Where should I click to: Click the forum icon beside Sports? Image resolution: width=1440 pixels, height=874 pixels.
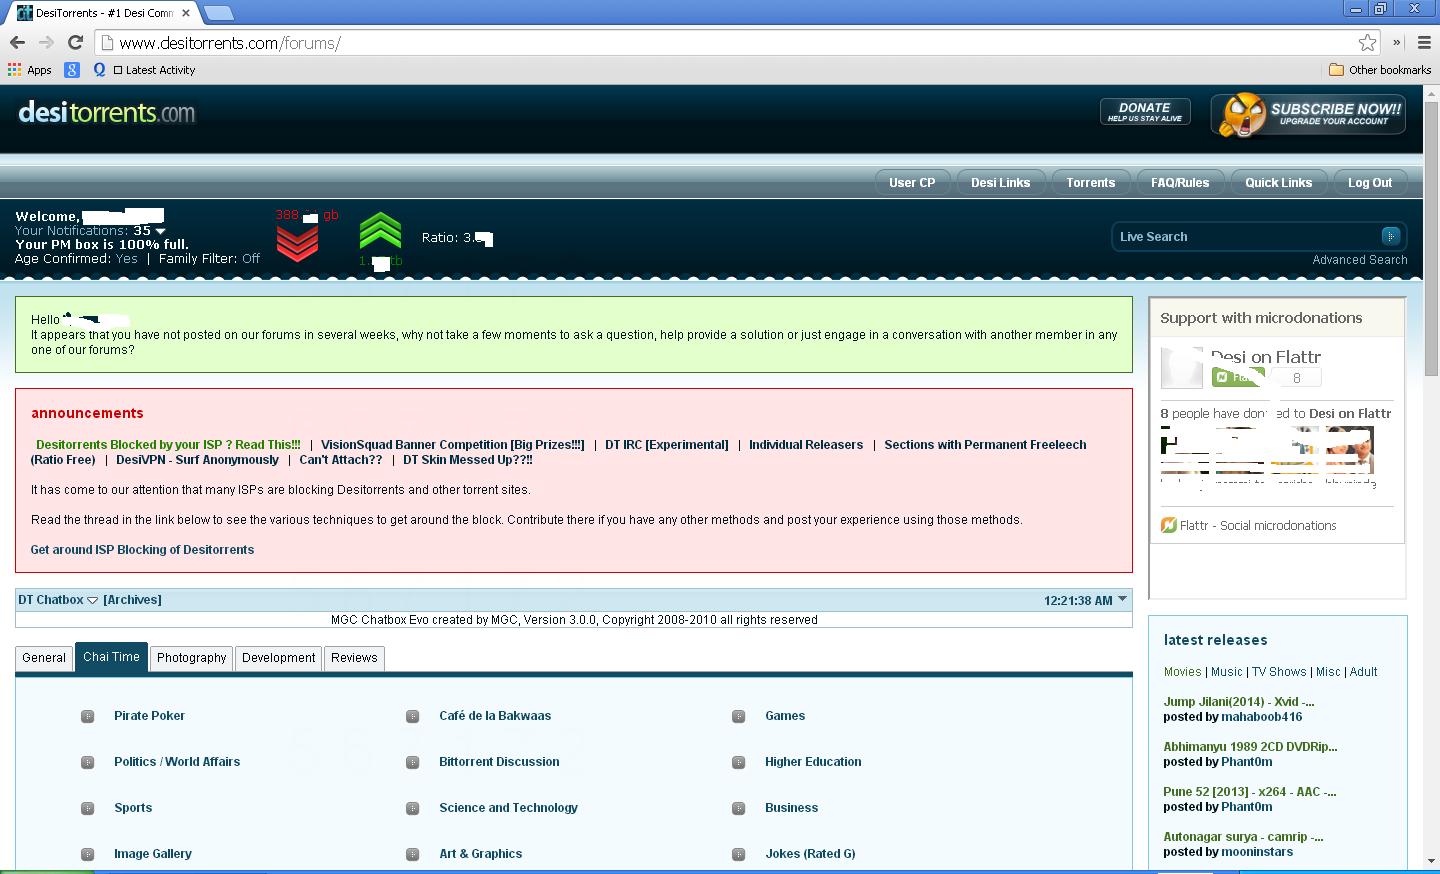pos(88,808)
